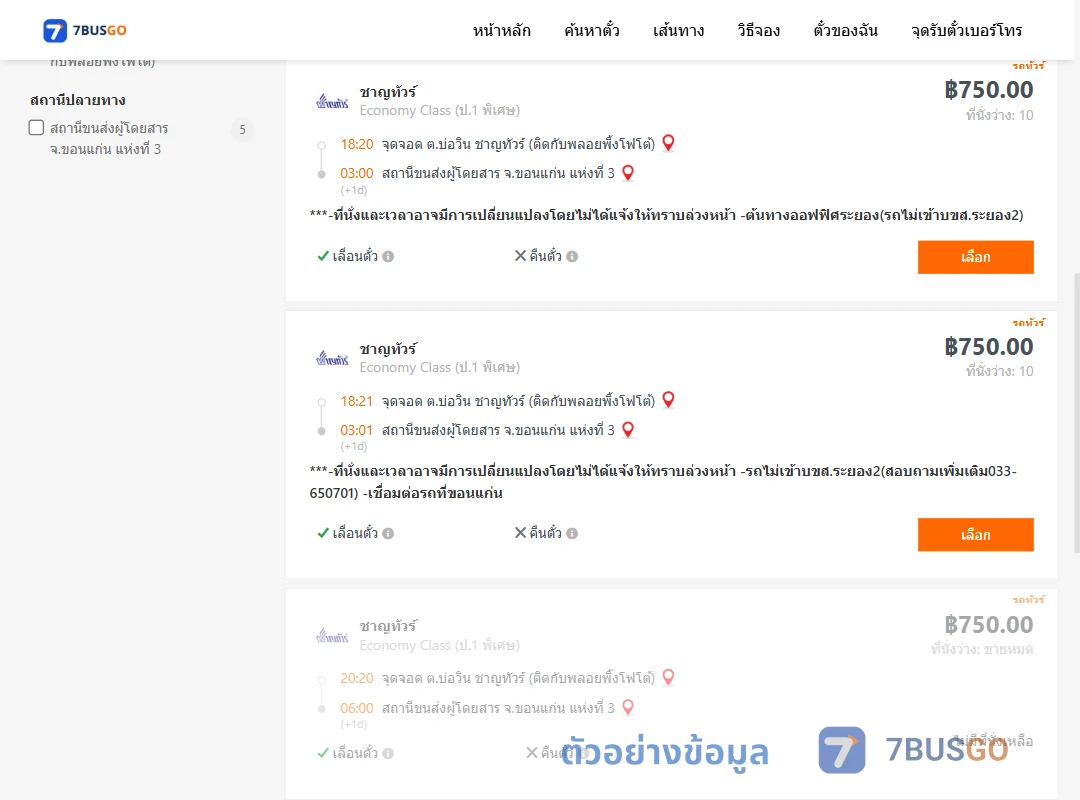
Task: Open the ค้นหาตั๋ว menu item
Action: tap(592, 30)
